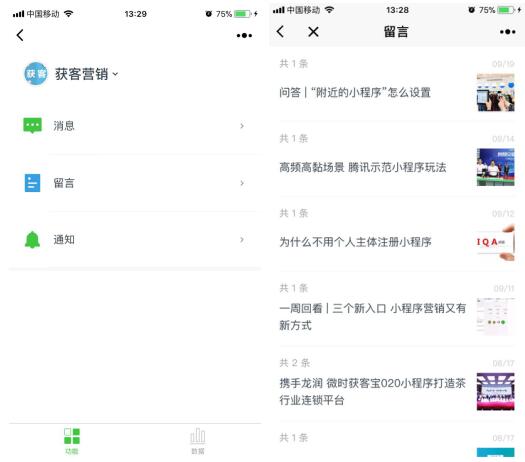The width and height of the screenshot is (525, 462).
Task: Close the 留言 page with X
Action: (313, 32)
